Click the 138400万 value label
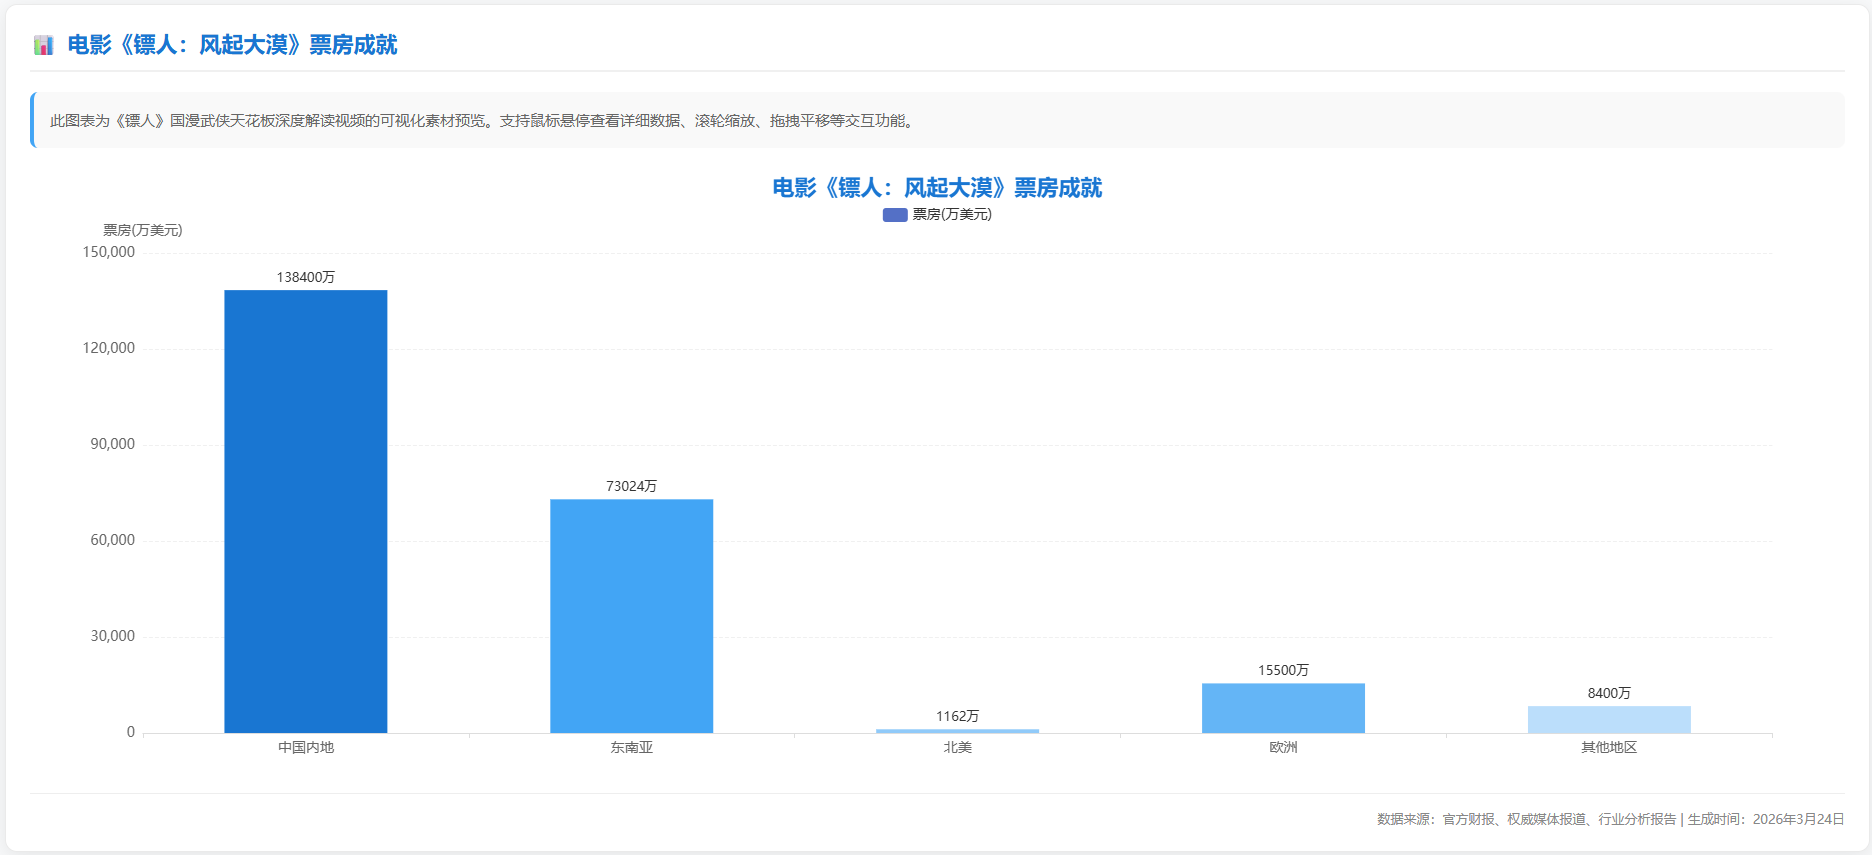Image resolution: width=1872 pixels, height=855 pixels. (x=306, y=277)
